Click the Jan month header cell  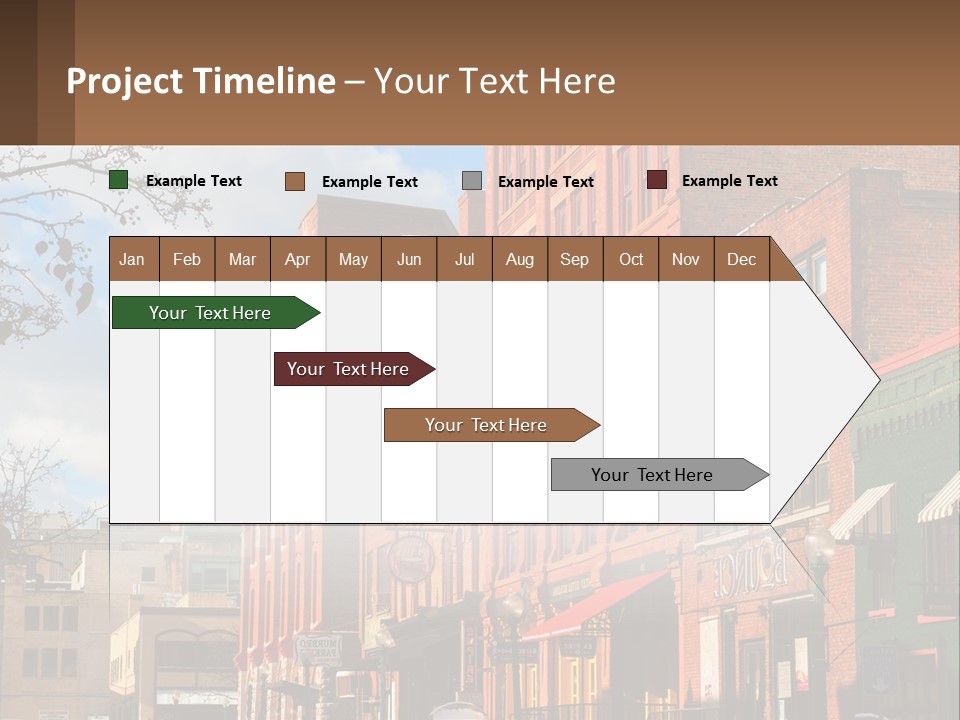[133, 259]
